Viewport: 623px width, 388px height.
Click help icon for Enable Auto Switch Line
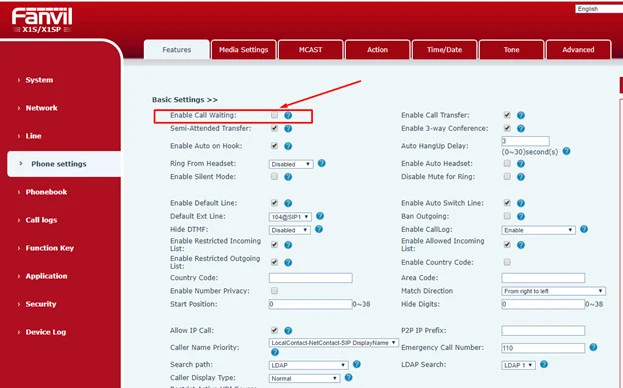click(x=521, y=203)
